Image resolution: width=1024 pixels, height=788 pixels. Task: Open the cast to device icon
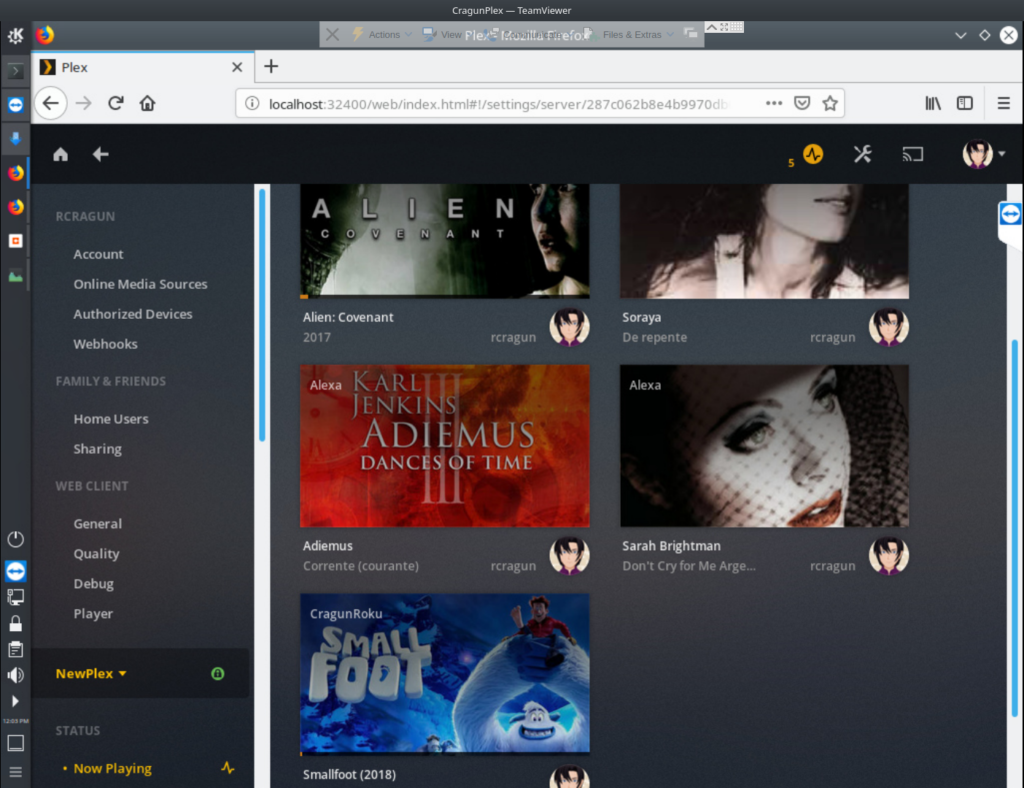(x=912, y=155)
